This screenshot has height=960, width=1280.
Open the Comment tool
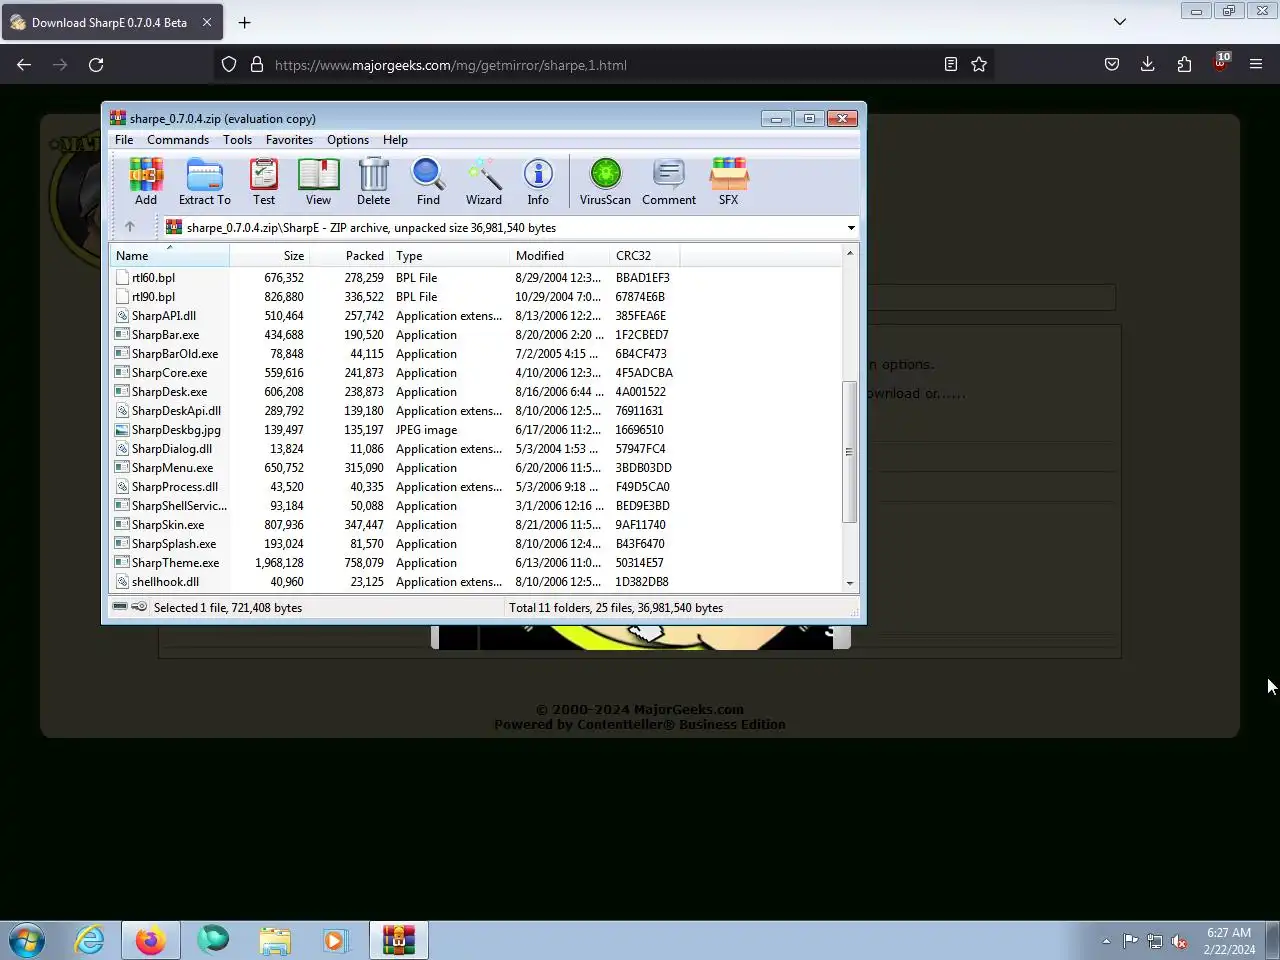(669, 181)
